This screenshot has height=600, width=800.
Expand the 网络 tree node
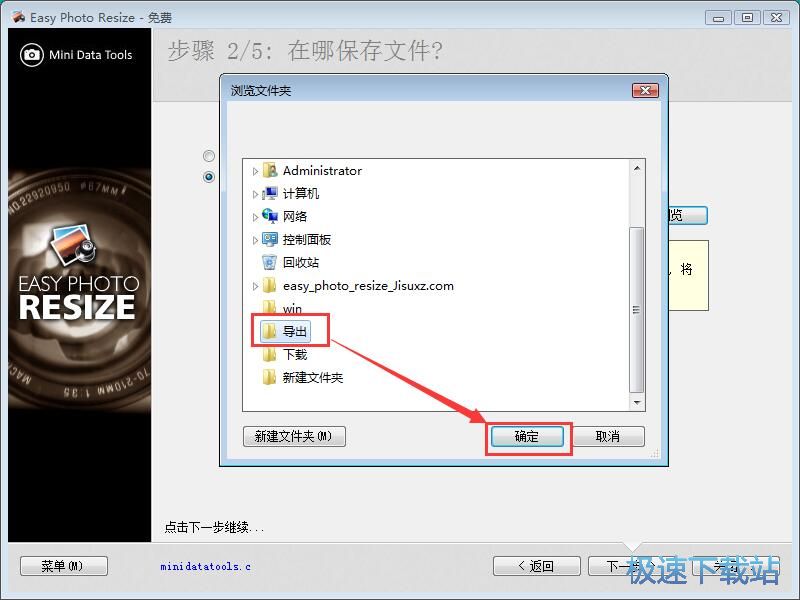coord(255,217)
